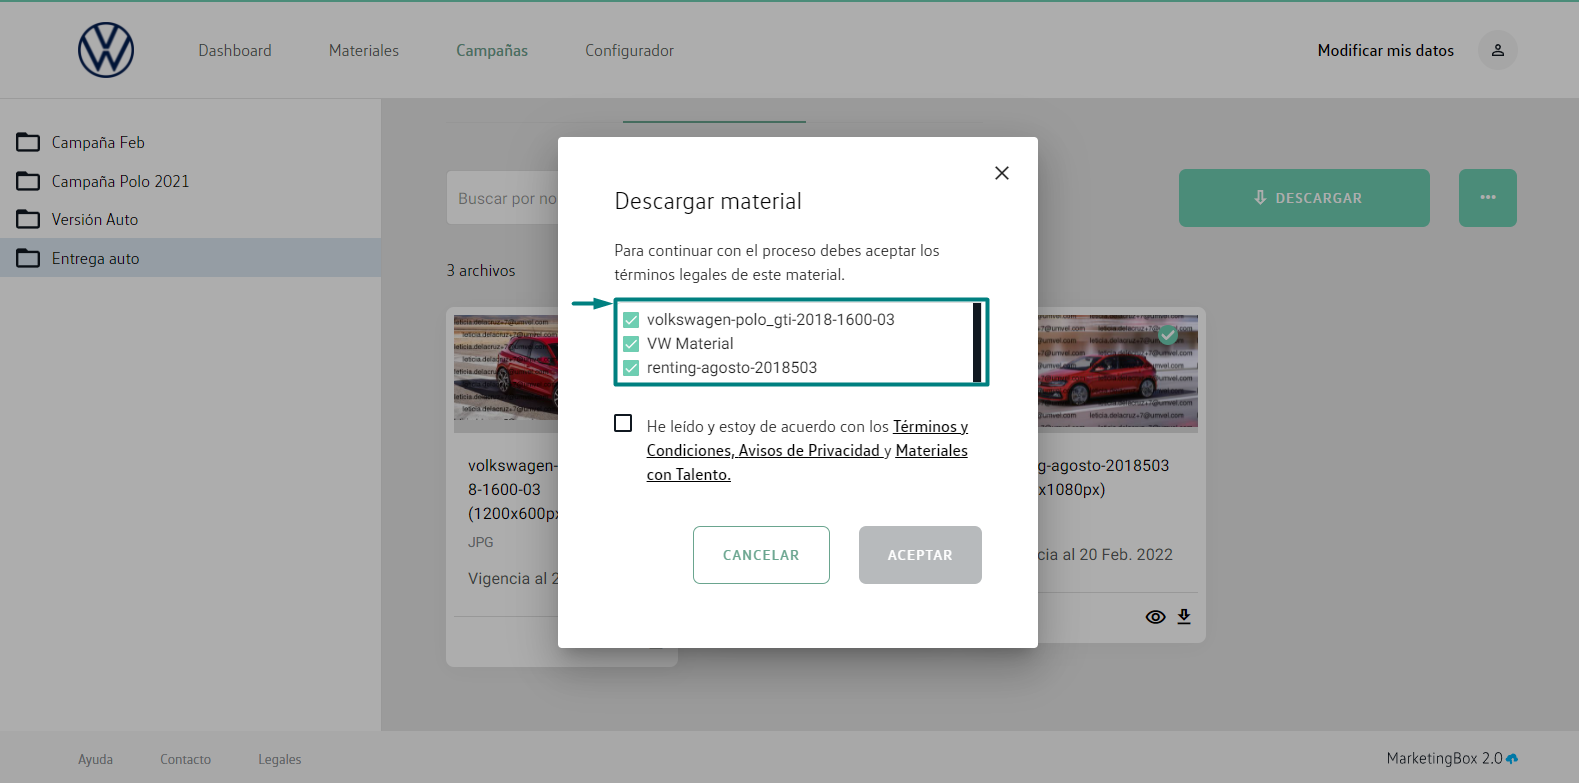
Task: Open Términos y Condiciones link
Action: (807, 439)
